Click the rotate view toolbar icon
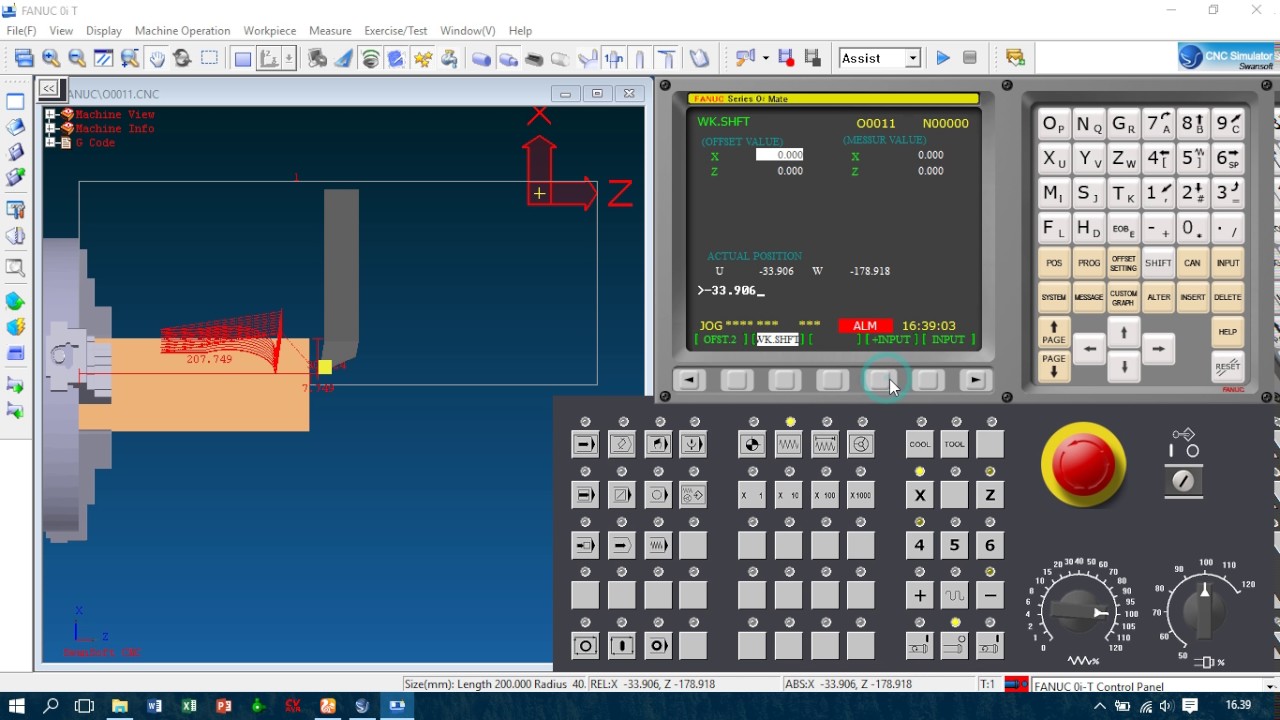This screenshot has height=720, width=1280. 182,58
